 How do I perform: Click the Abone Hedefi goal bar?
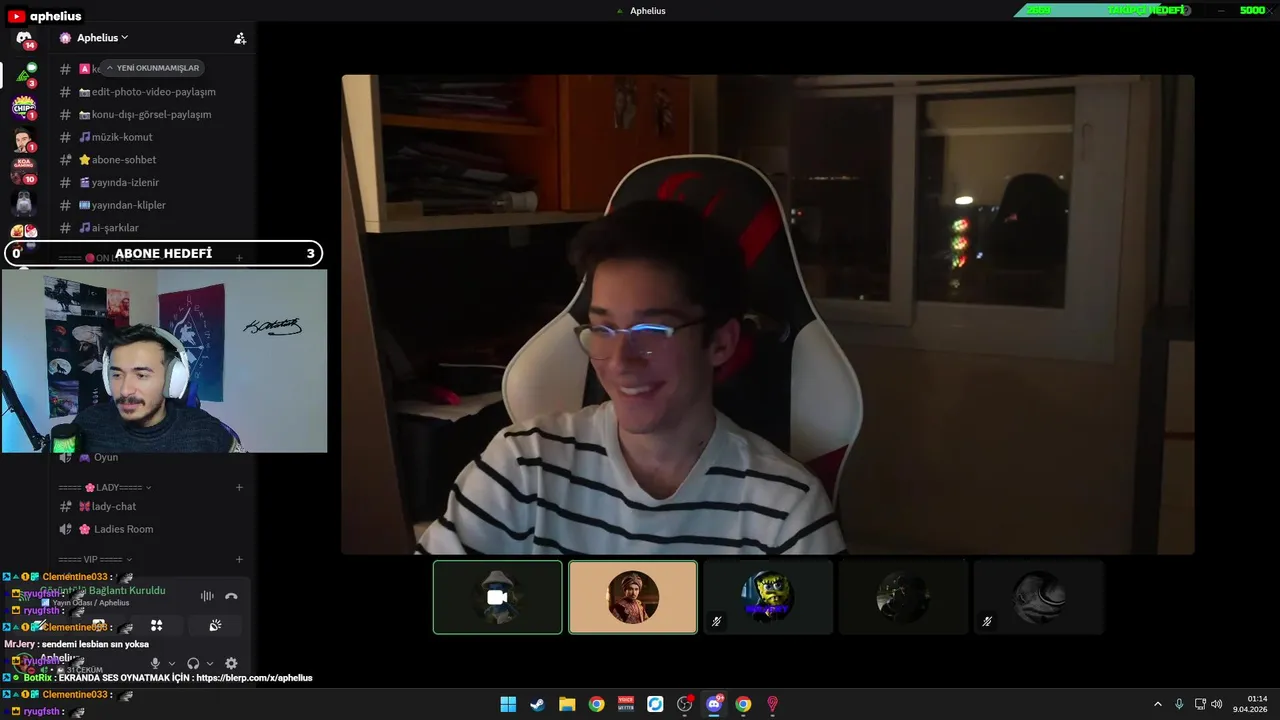[164, 253]
